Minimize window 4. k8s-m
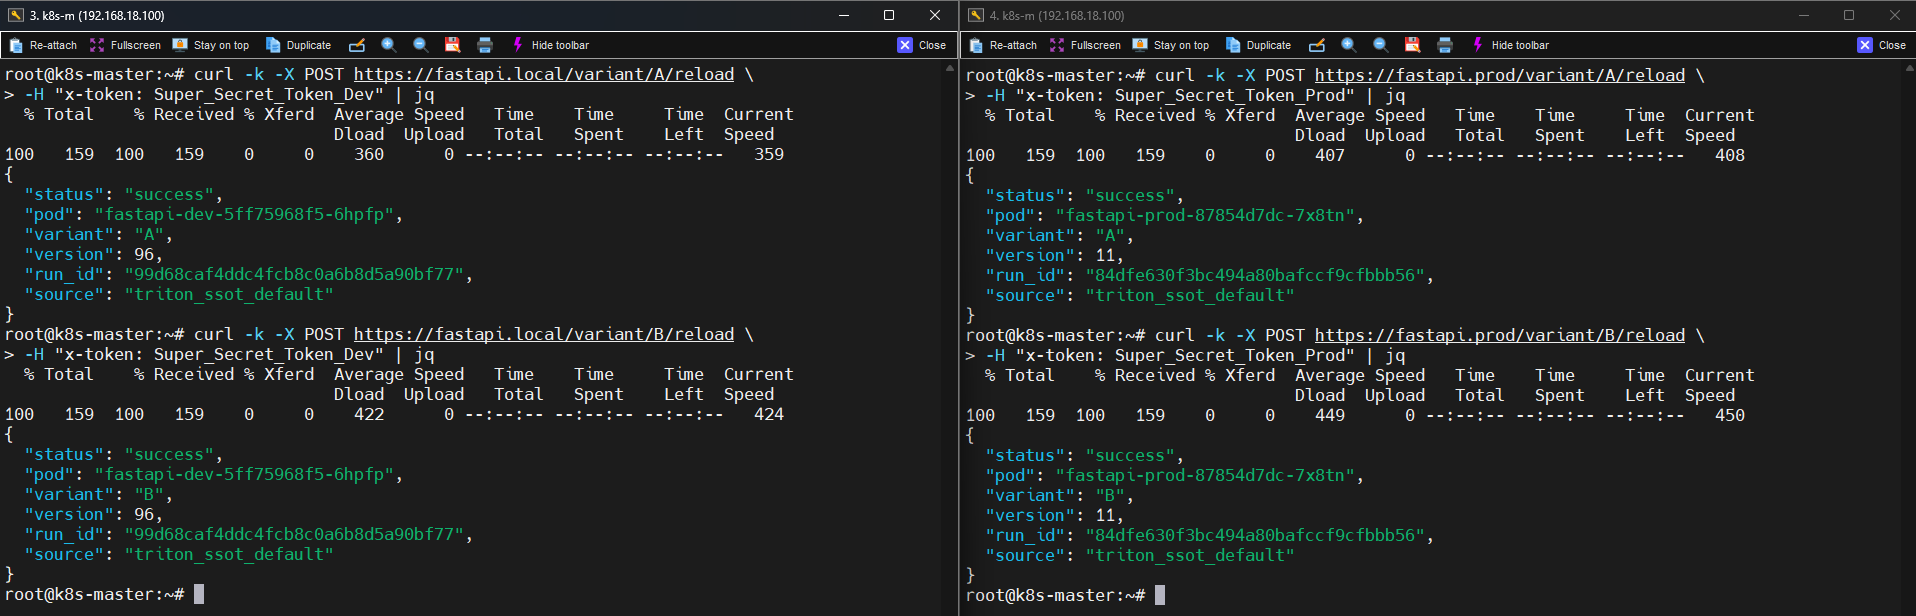1916x616 pixels. click(1804, 15)
